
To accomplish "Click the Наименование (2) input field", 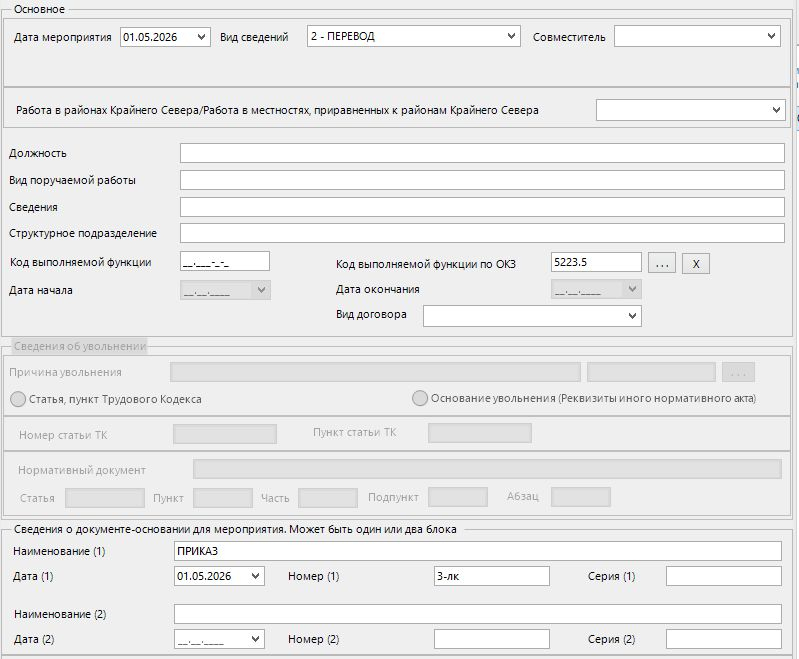I will [x=477, y=614].
